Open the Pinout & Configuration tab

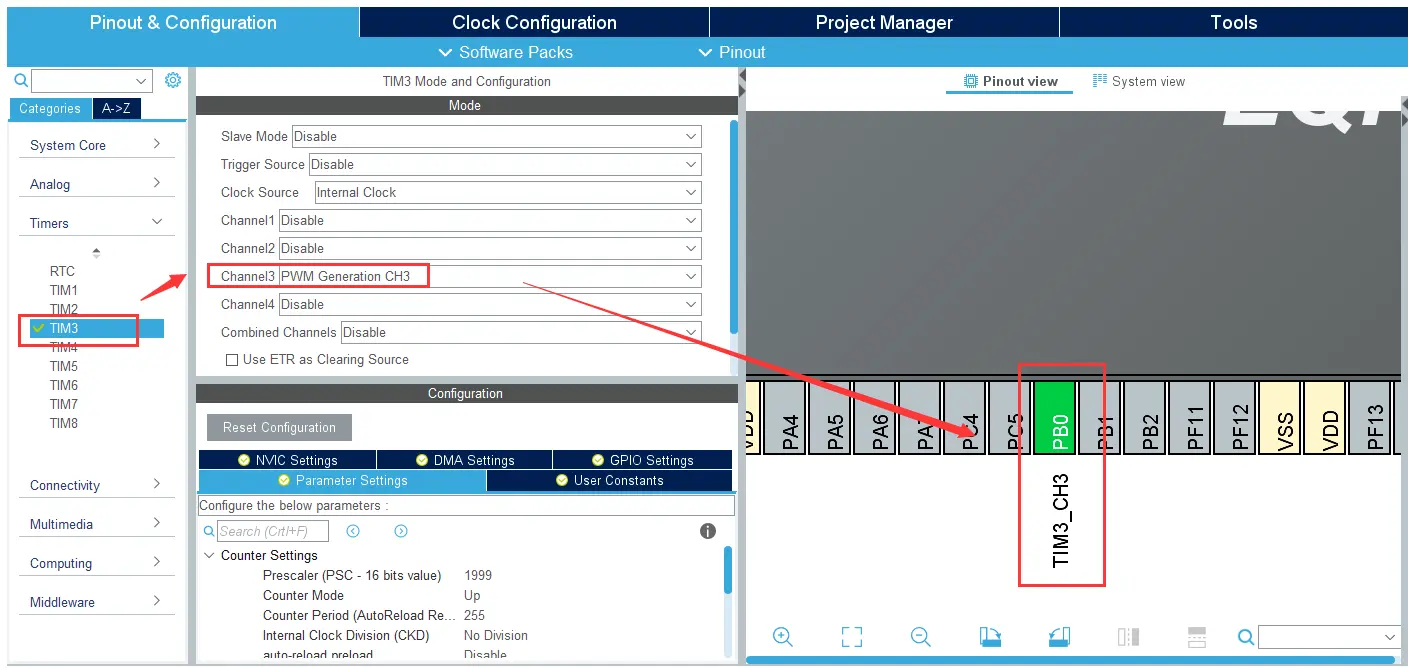click(183, 22)
